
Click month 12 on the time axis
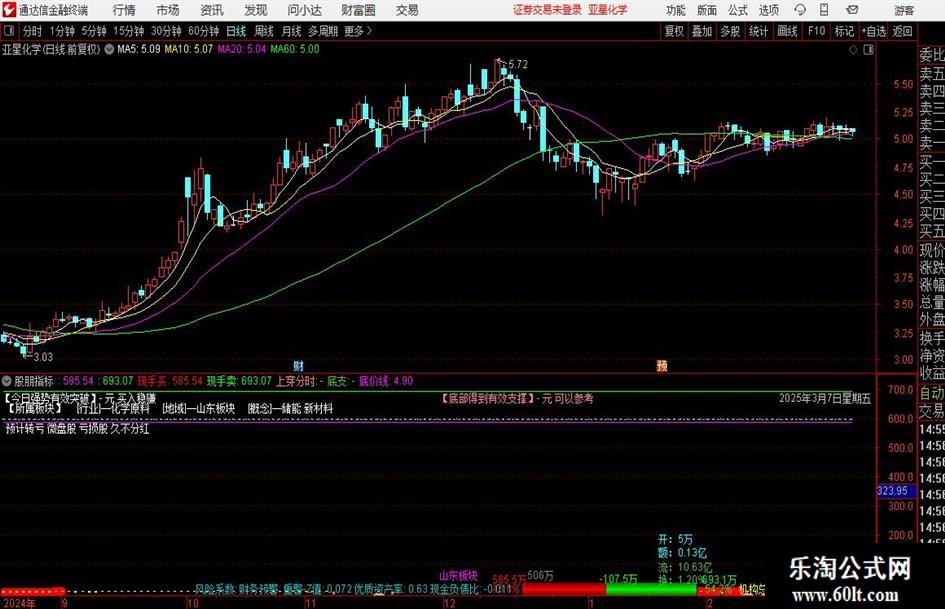click(x=449, y=603)
